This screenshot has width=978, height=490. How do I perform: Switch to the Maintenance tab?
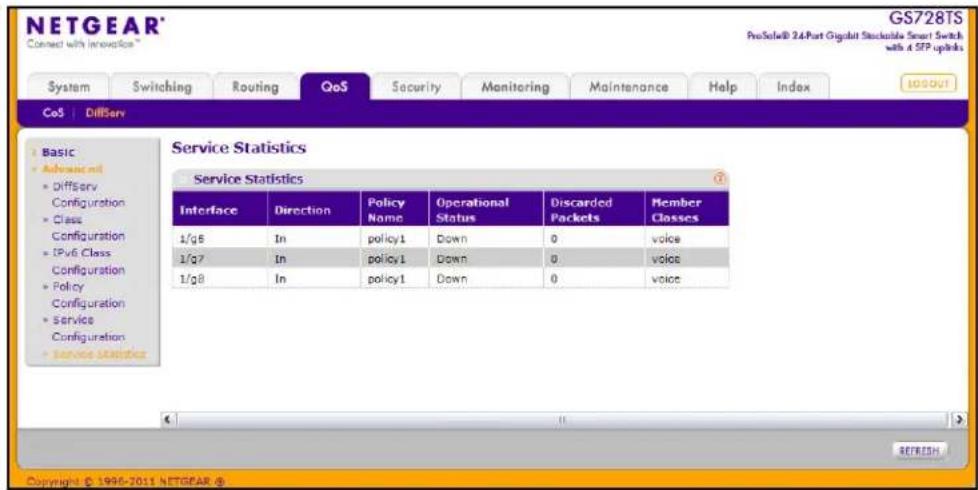[x=629, y=87]
